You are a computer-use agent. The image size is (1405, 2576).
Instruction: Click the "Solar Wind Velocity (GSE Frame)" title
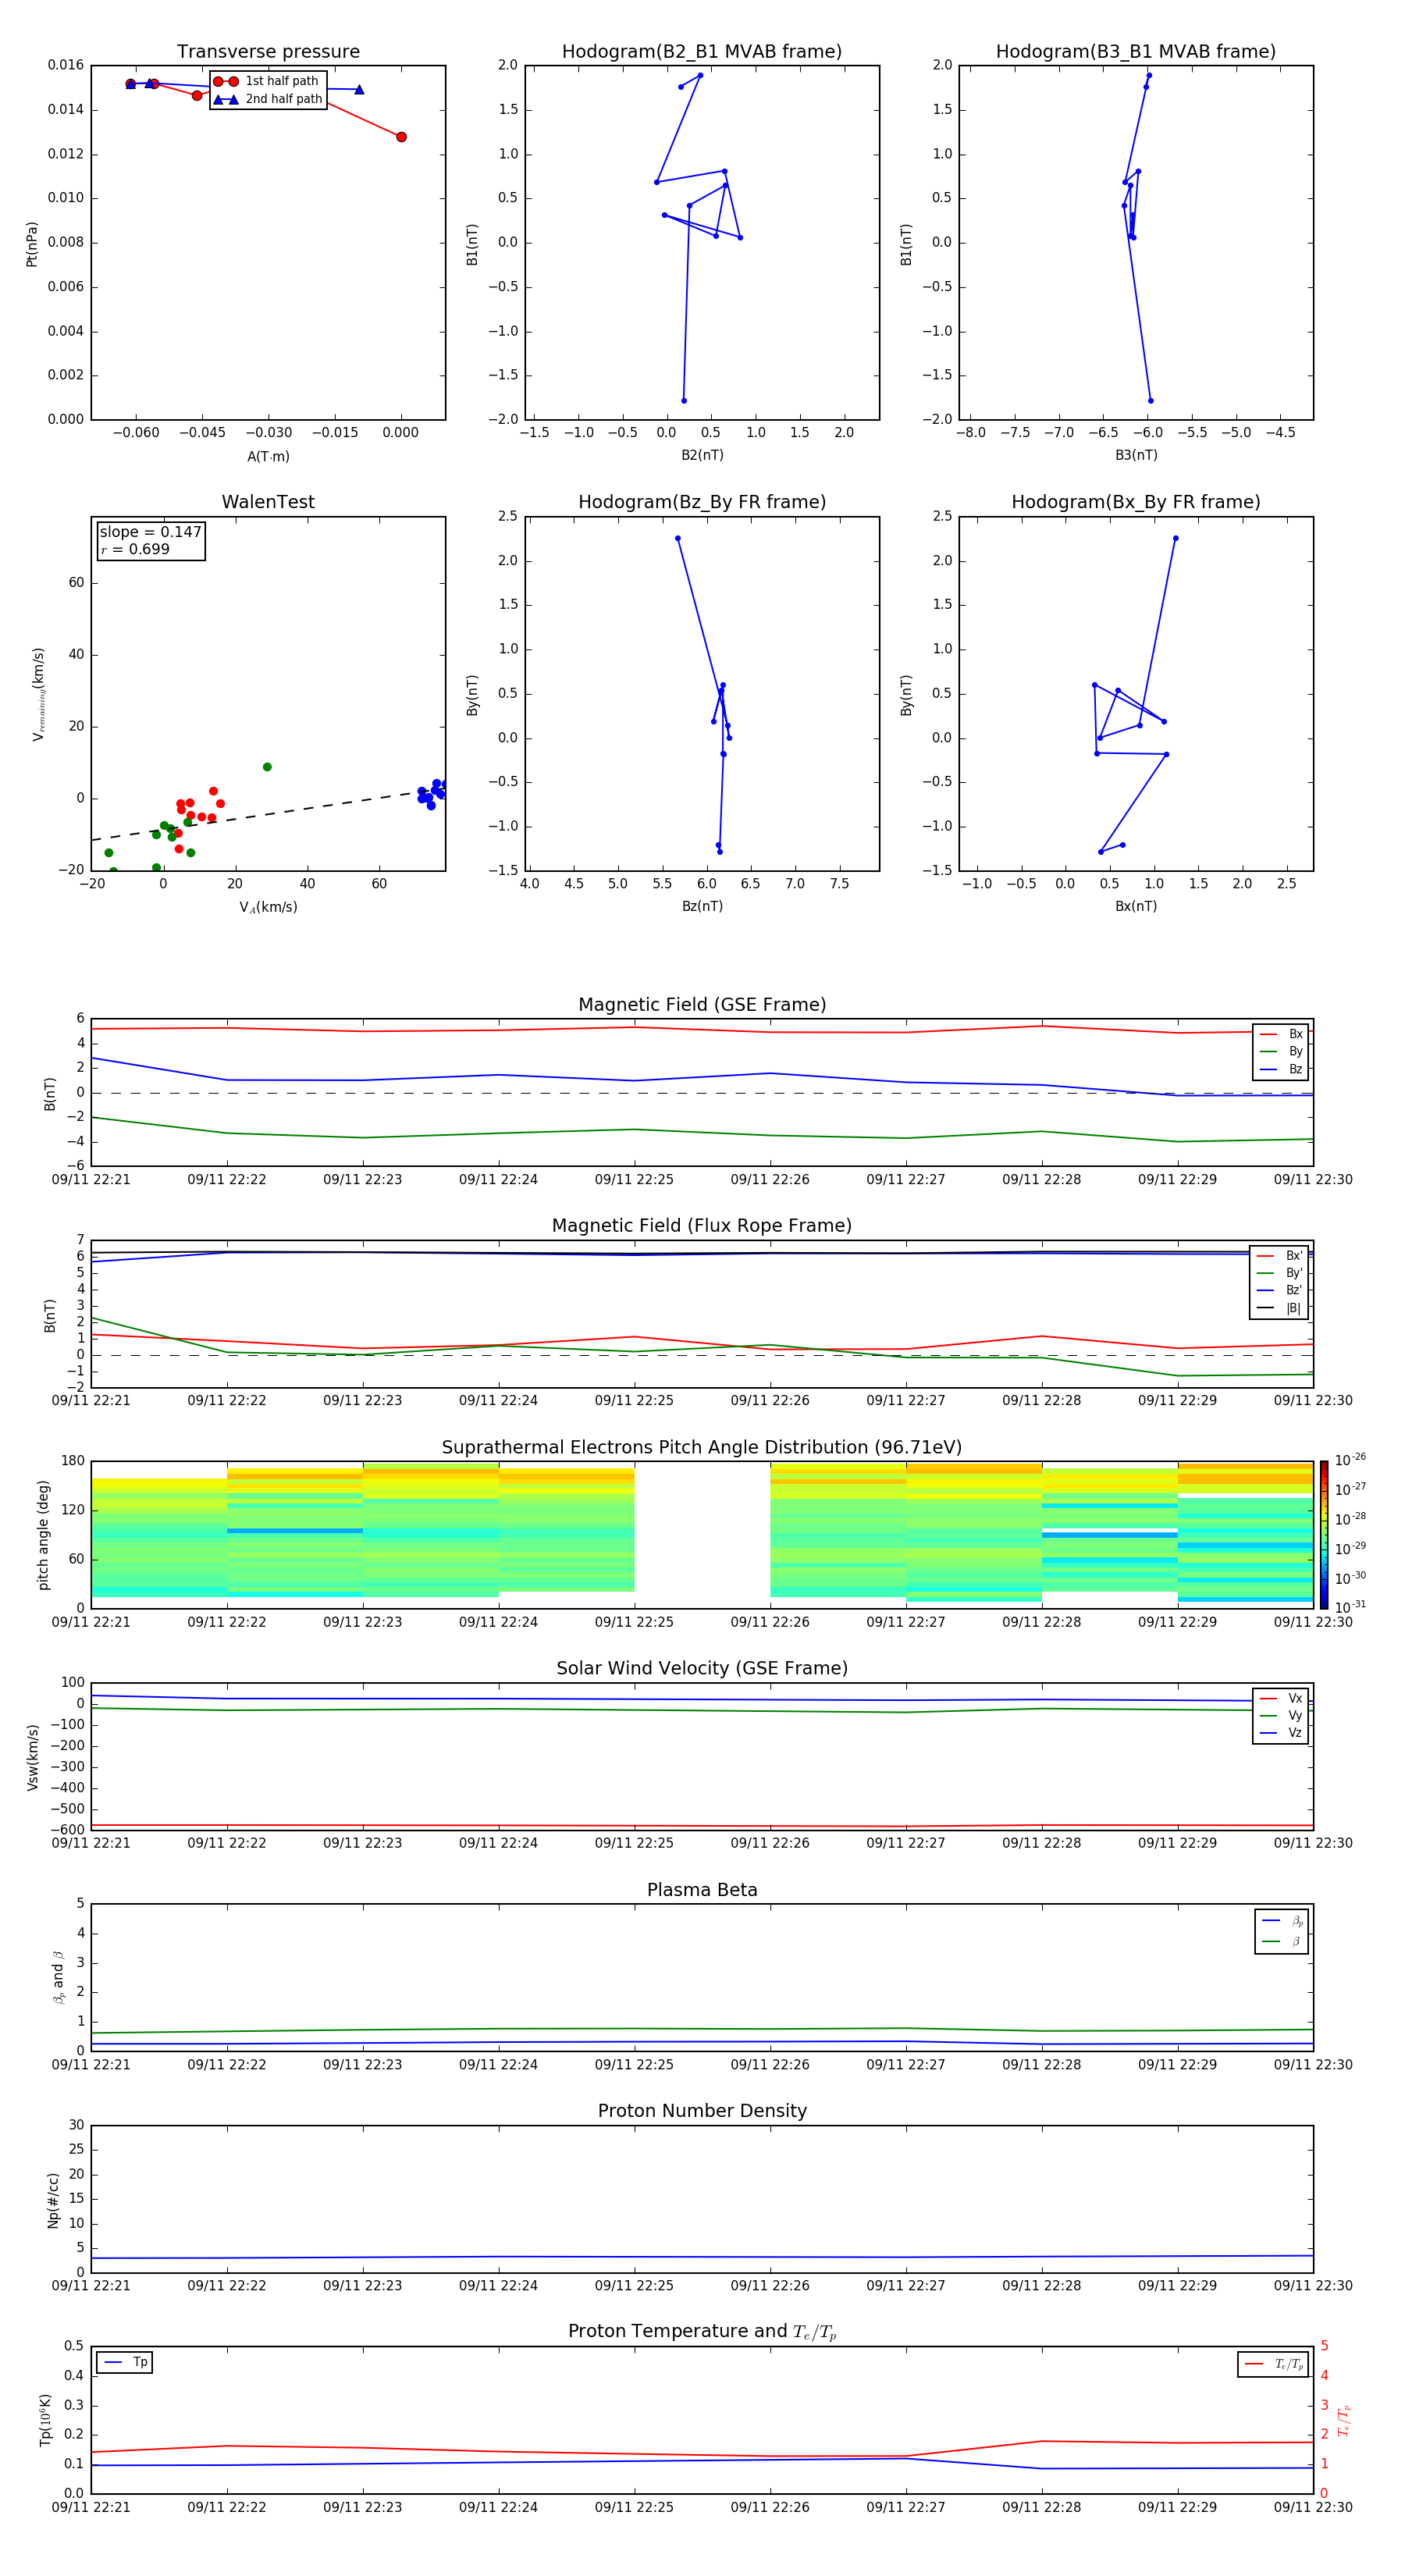point(702,1668)
